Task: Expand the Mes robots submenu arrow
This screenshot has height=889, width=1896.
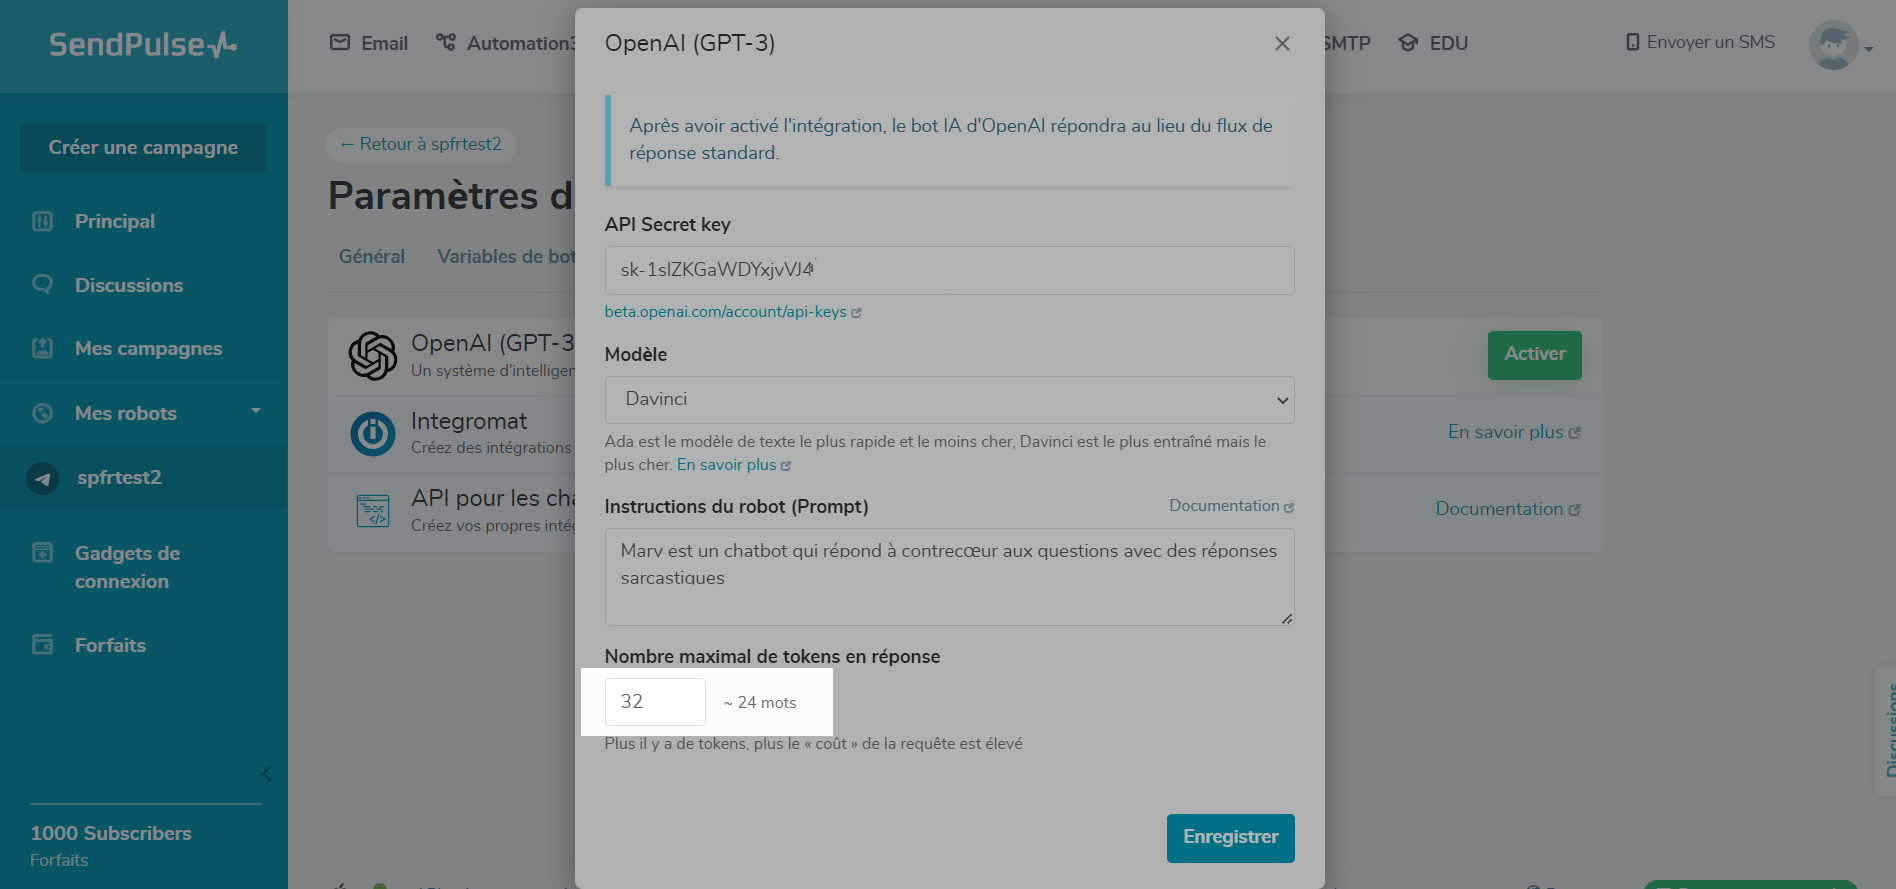Action: click(256, 411)
